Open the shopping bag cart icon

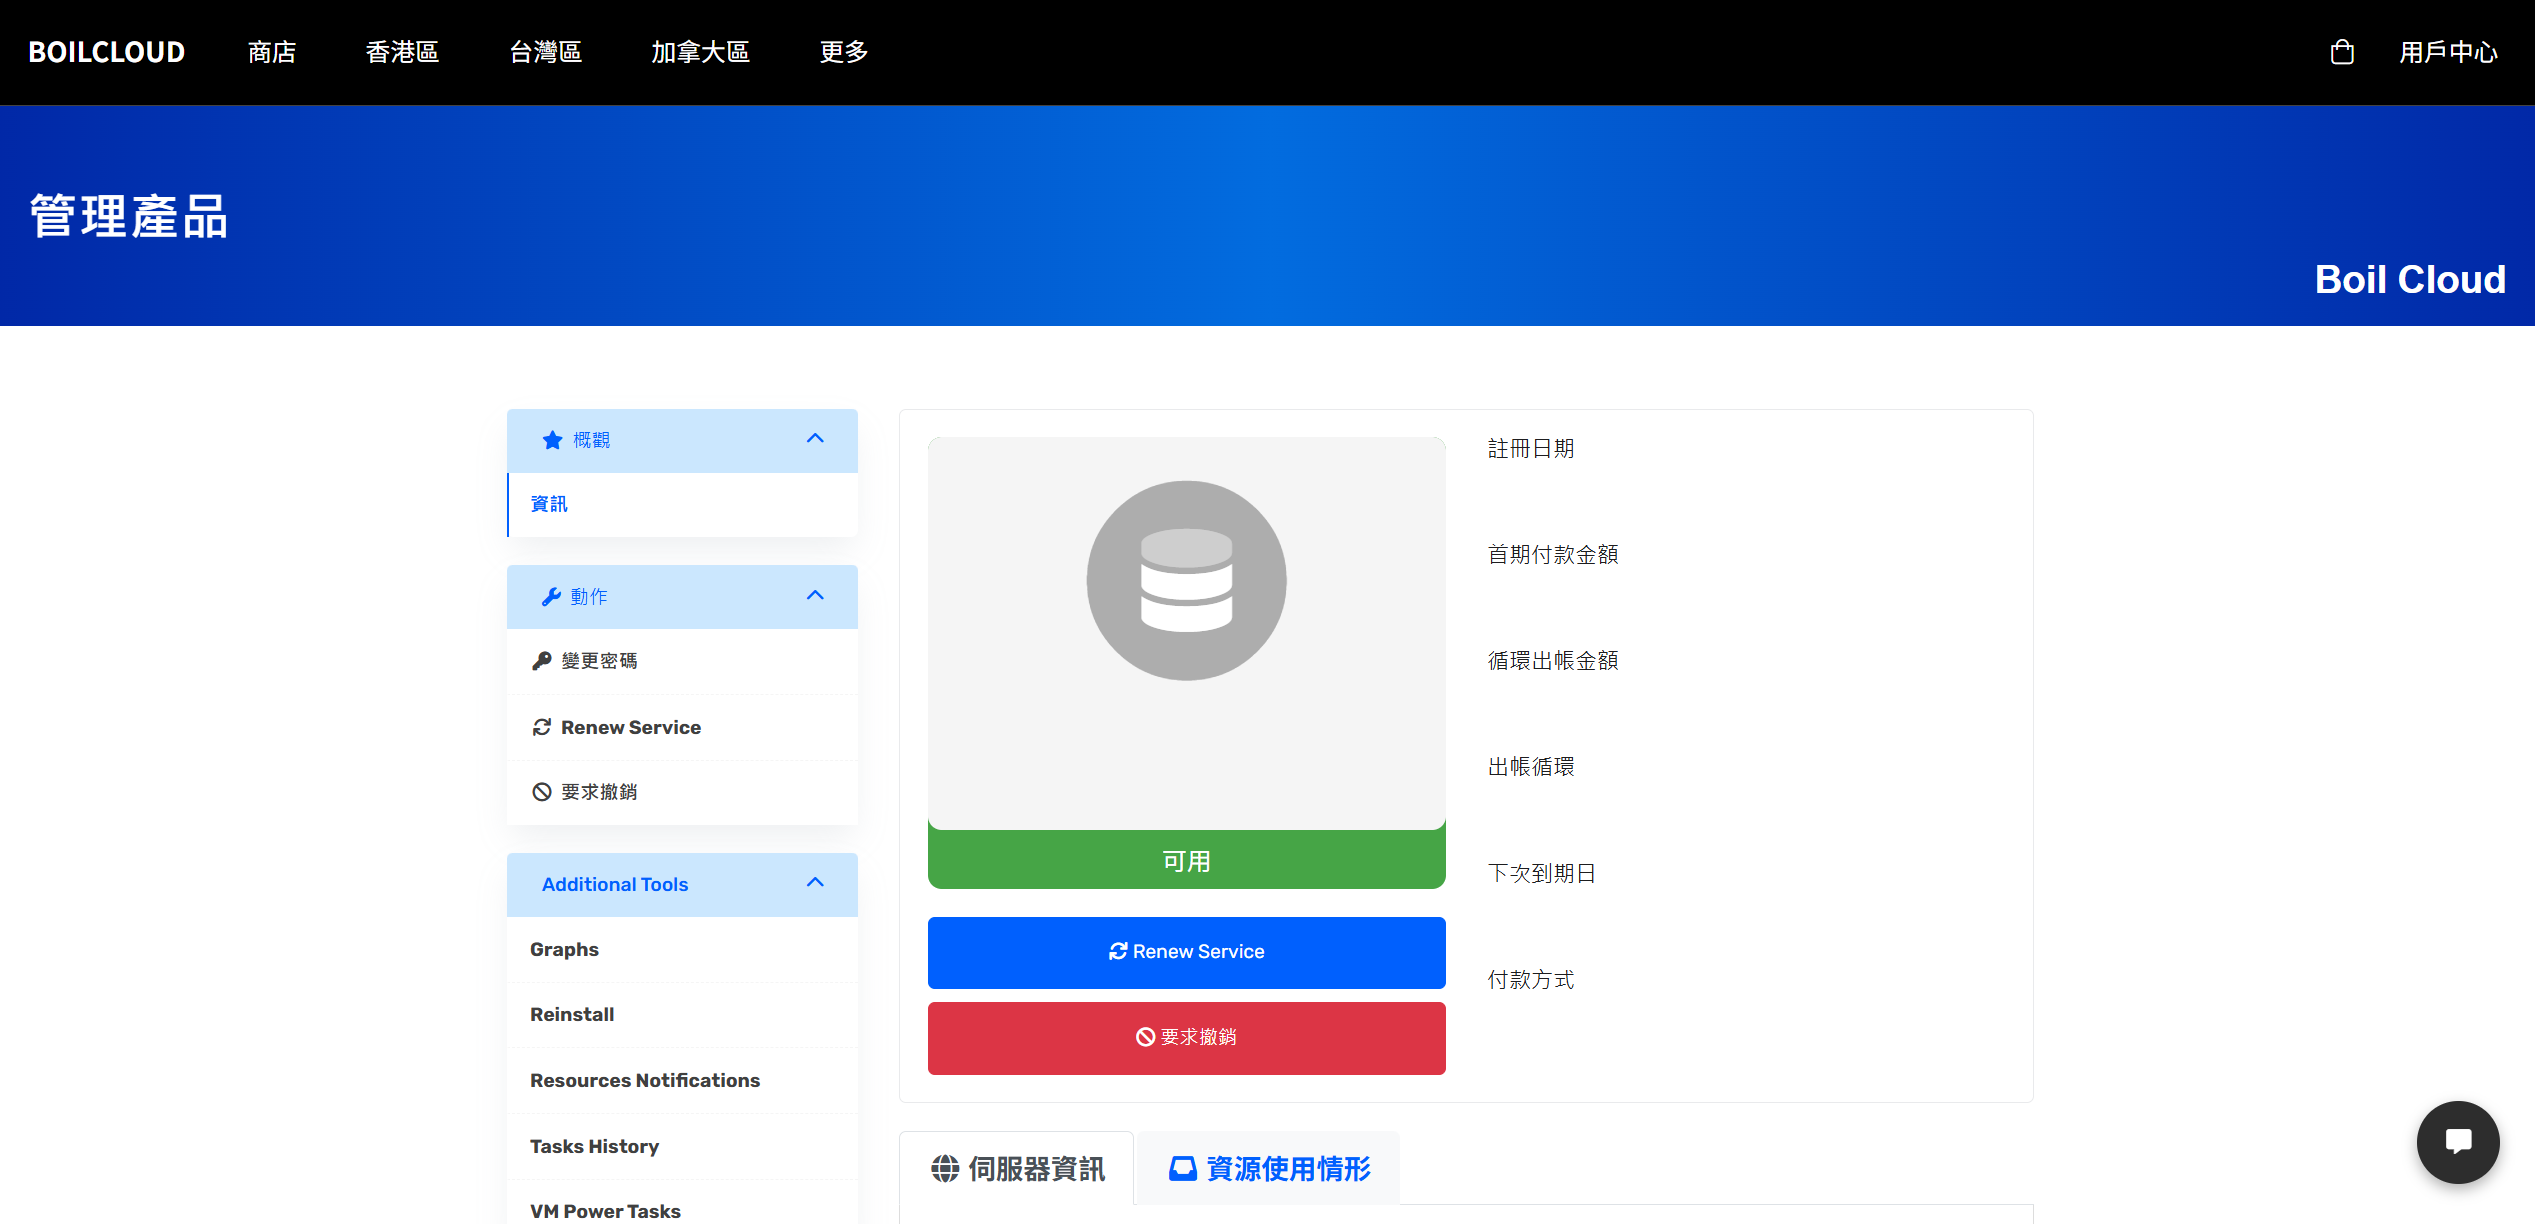[2342, 52]
